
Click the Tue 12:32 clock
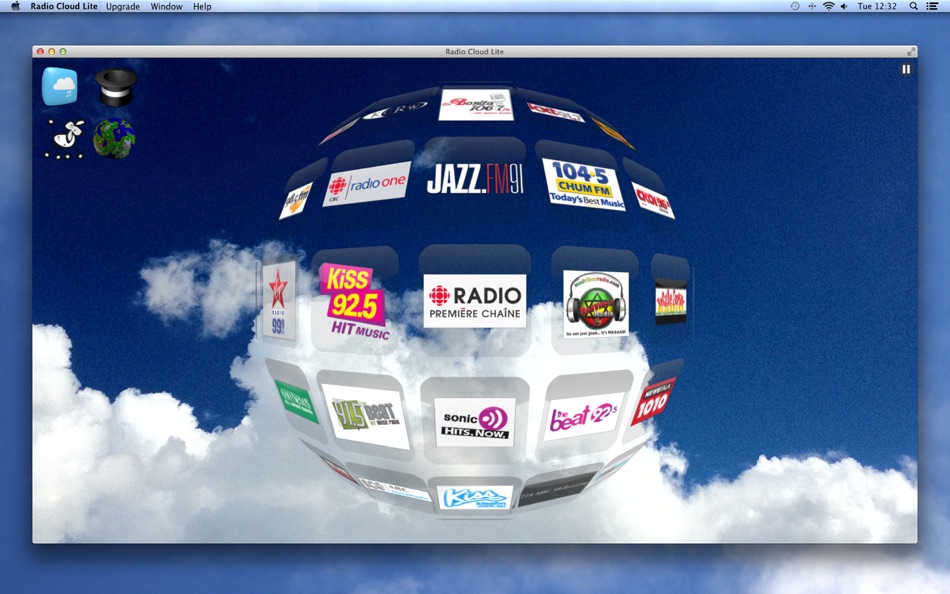(x=877, y=6)
